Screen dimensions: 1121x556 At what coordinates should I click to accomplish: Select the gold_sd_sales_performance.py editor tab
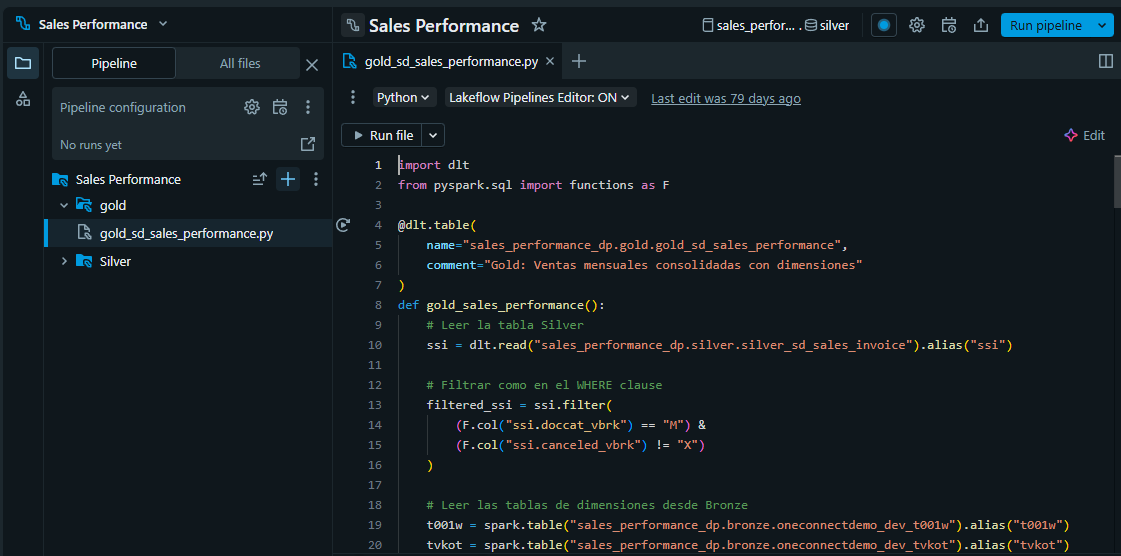[x=451, y=61]
